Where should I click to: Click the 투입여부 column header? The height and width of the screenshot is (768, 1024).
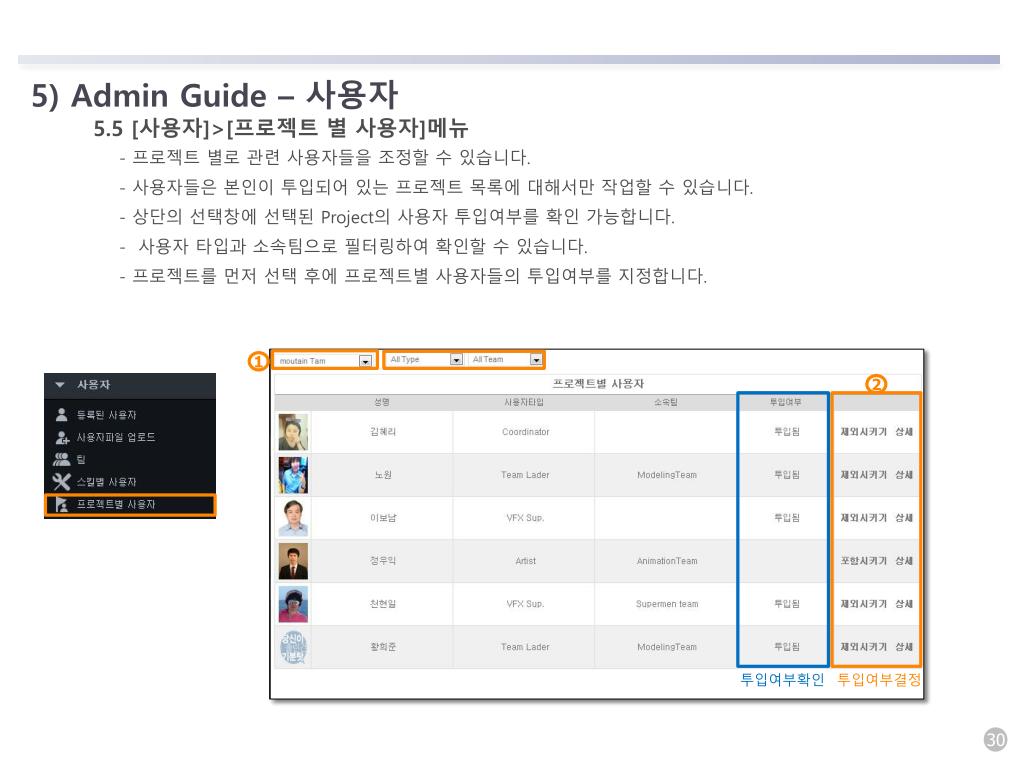785,402
